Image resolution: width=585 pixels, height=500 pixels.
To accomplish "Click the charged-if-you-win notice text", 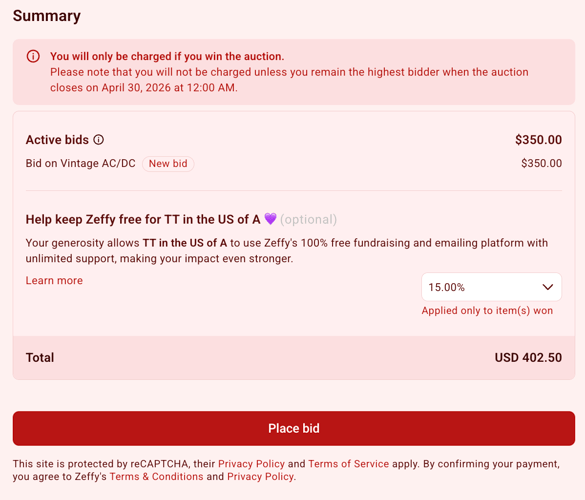I will (167, 56).
